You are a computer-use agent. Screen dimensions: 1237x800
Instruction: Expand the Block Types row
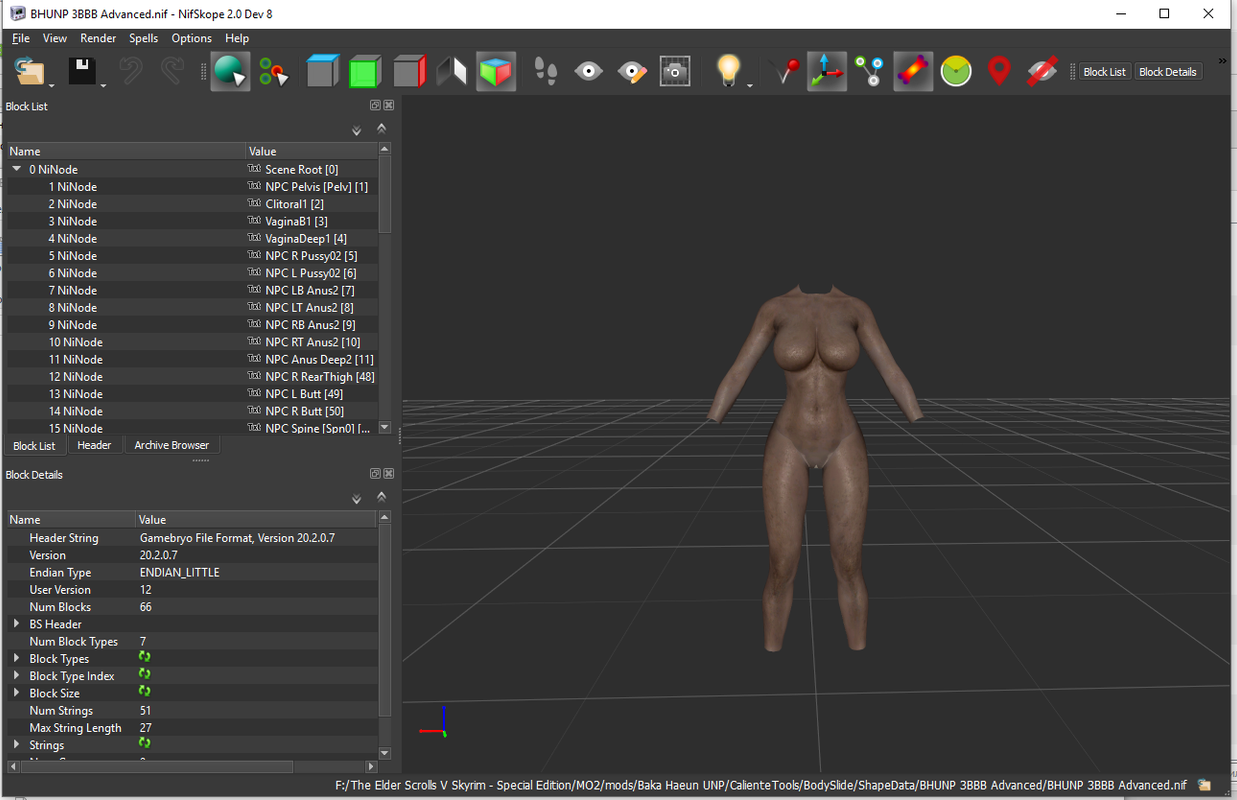click(17, 659)
